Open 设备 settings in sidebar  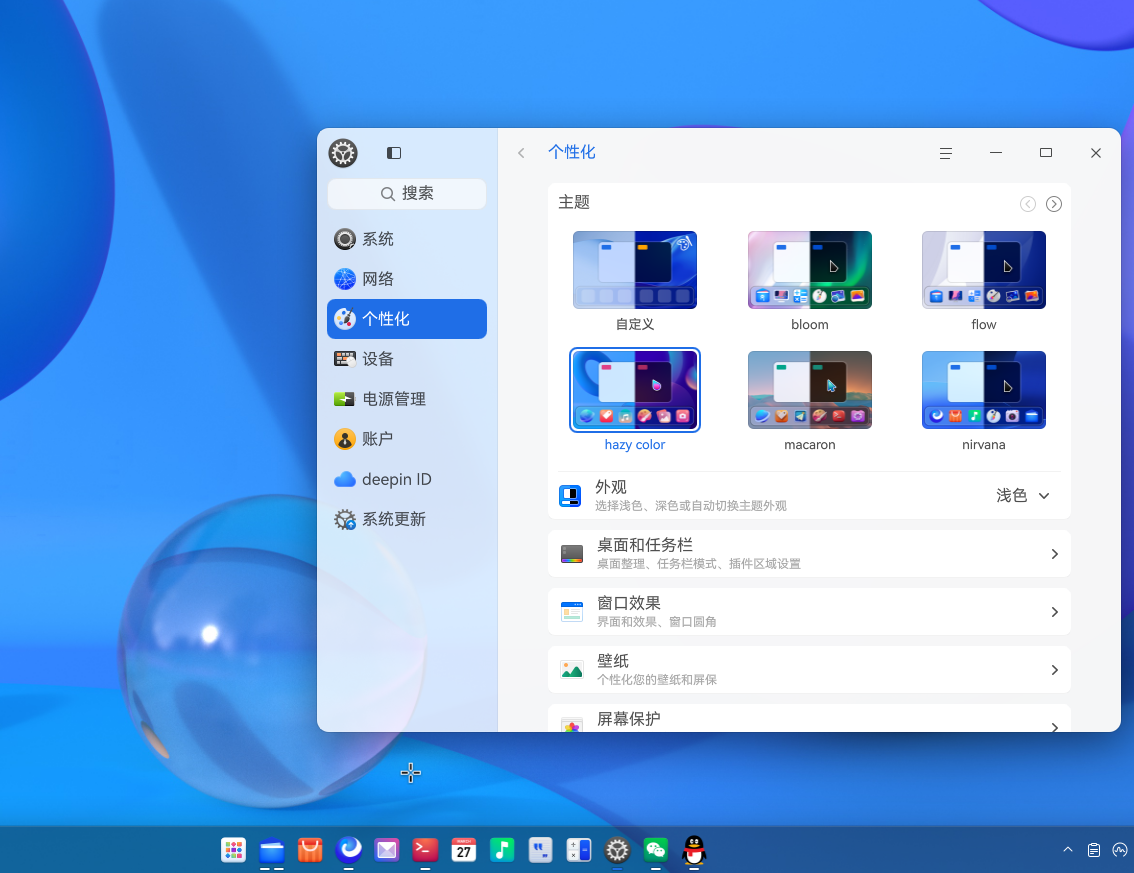tap(406, 359)
